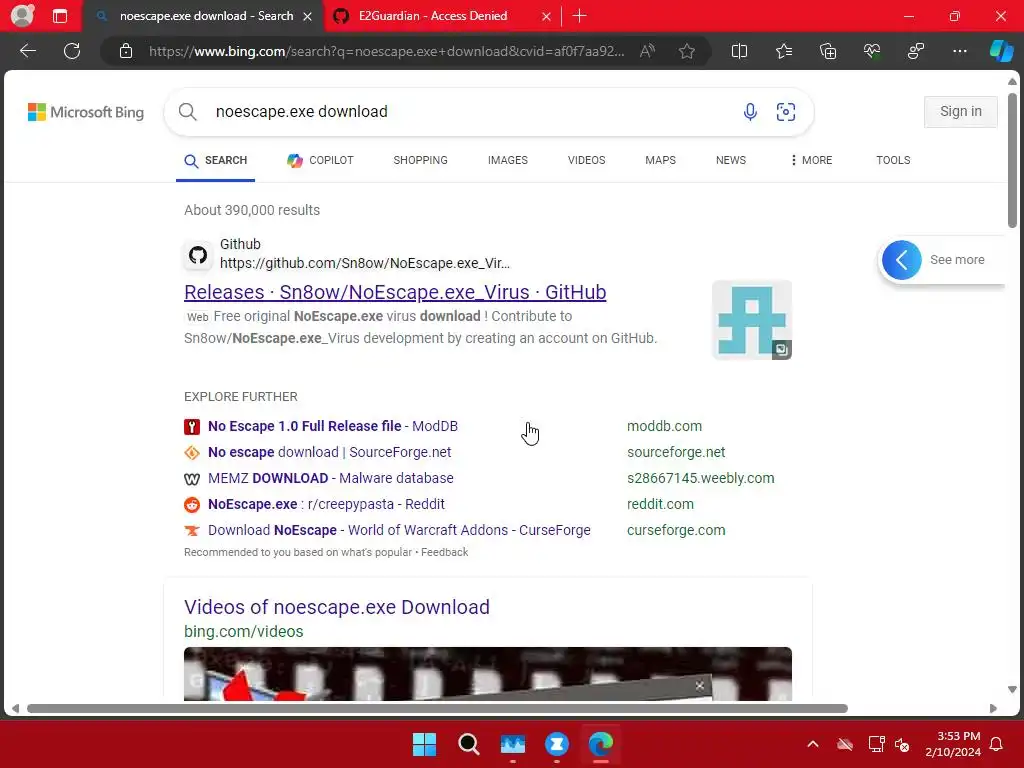Open split screen view
Screen dimensions: 1024x768
[x=739, y=51]
